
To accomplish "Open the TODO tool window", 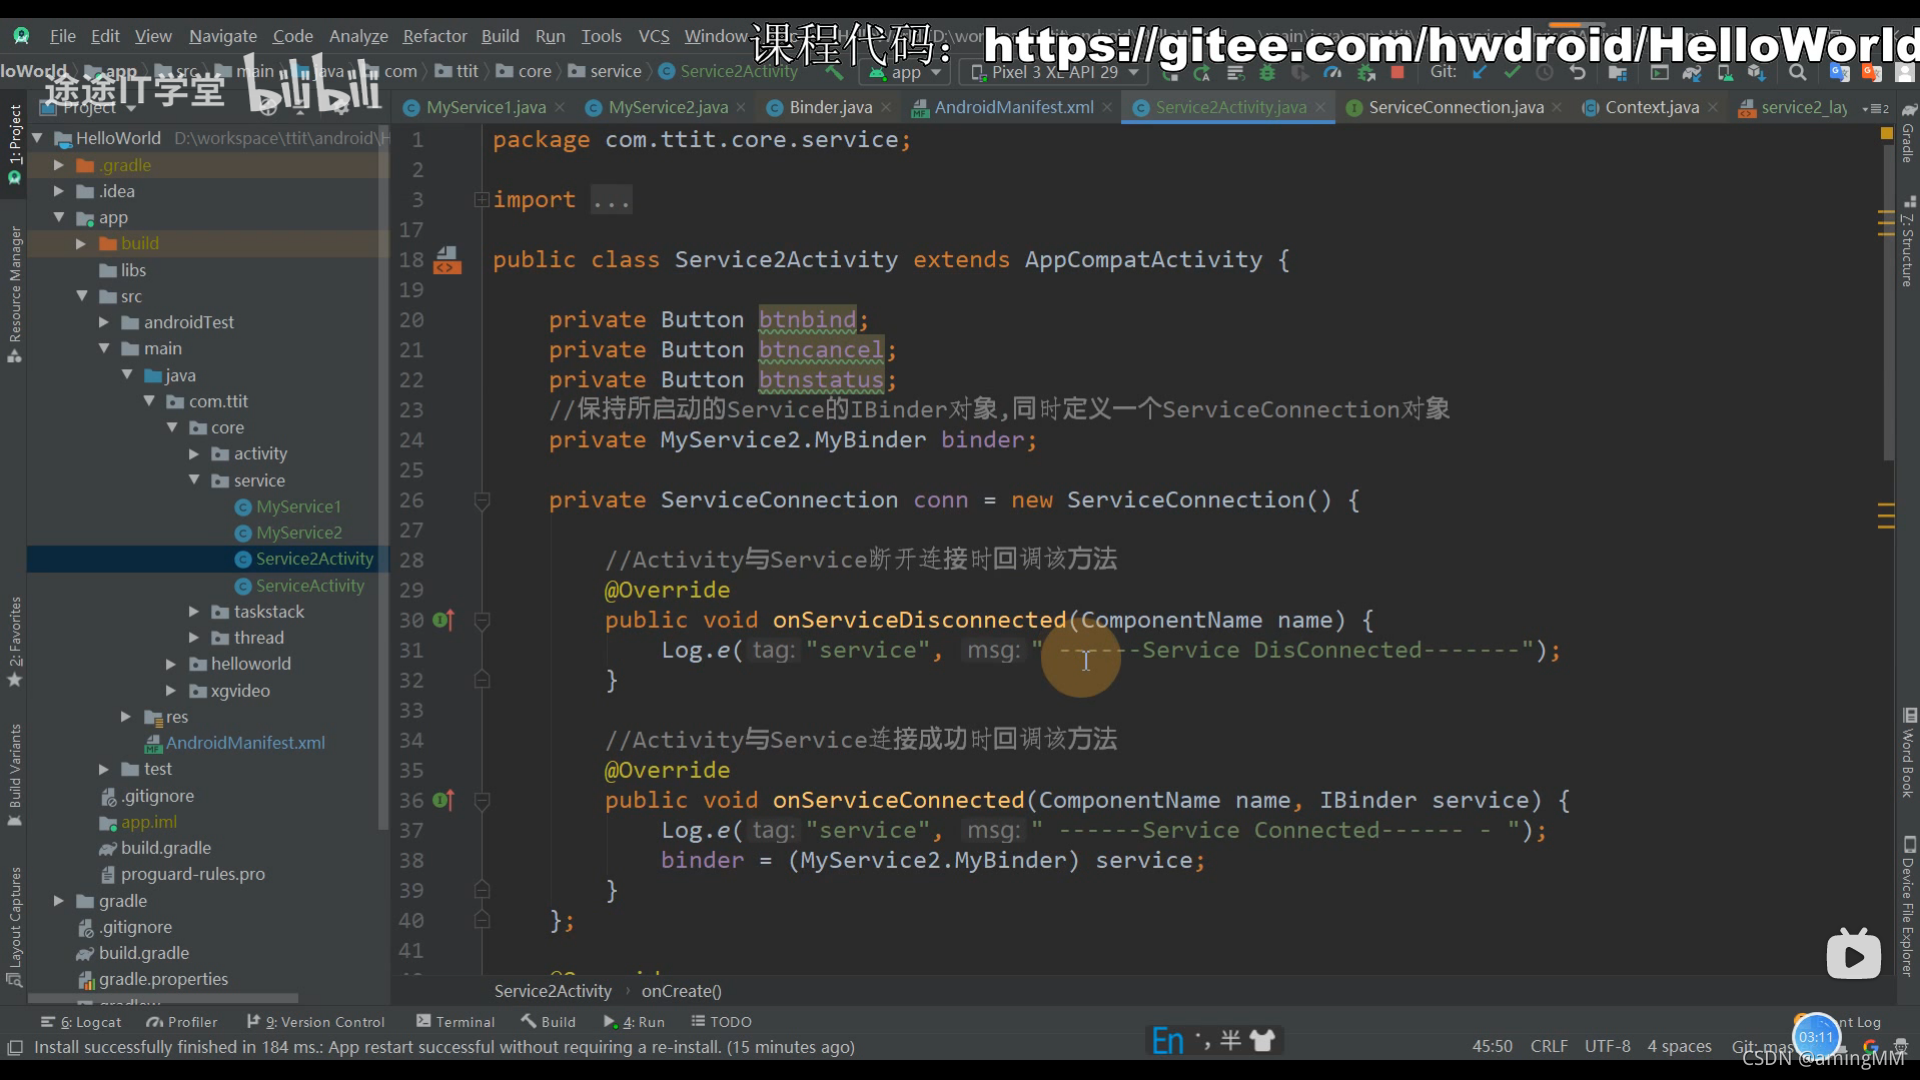I will (x=722, y=1022).
